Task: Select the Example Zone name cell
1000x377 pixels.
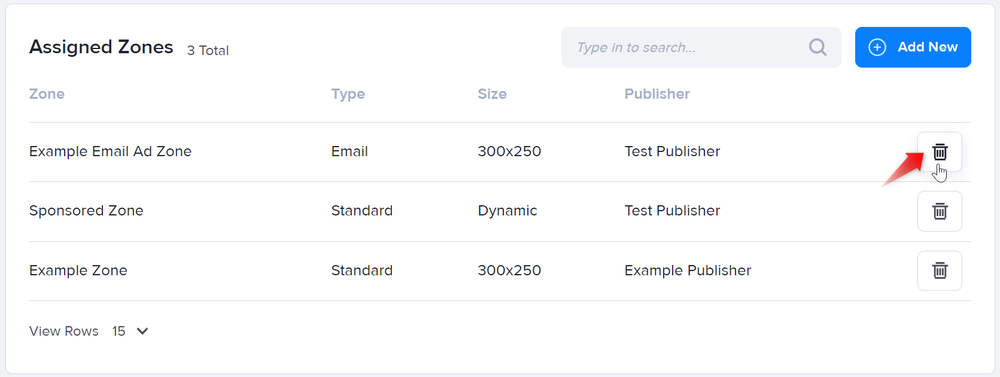Action: [x=78, y=270]
